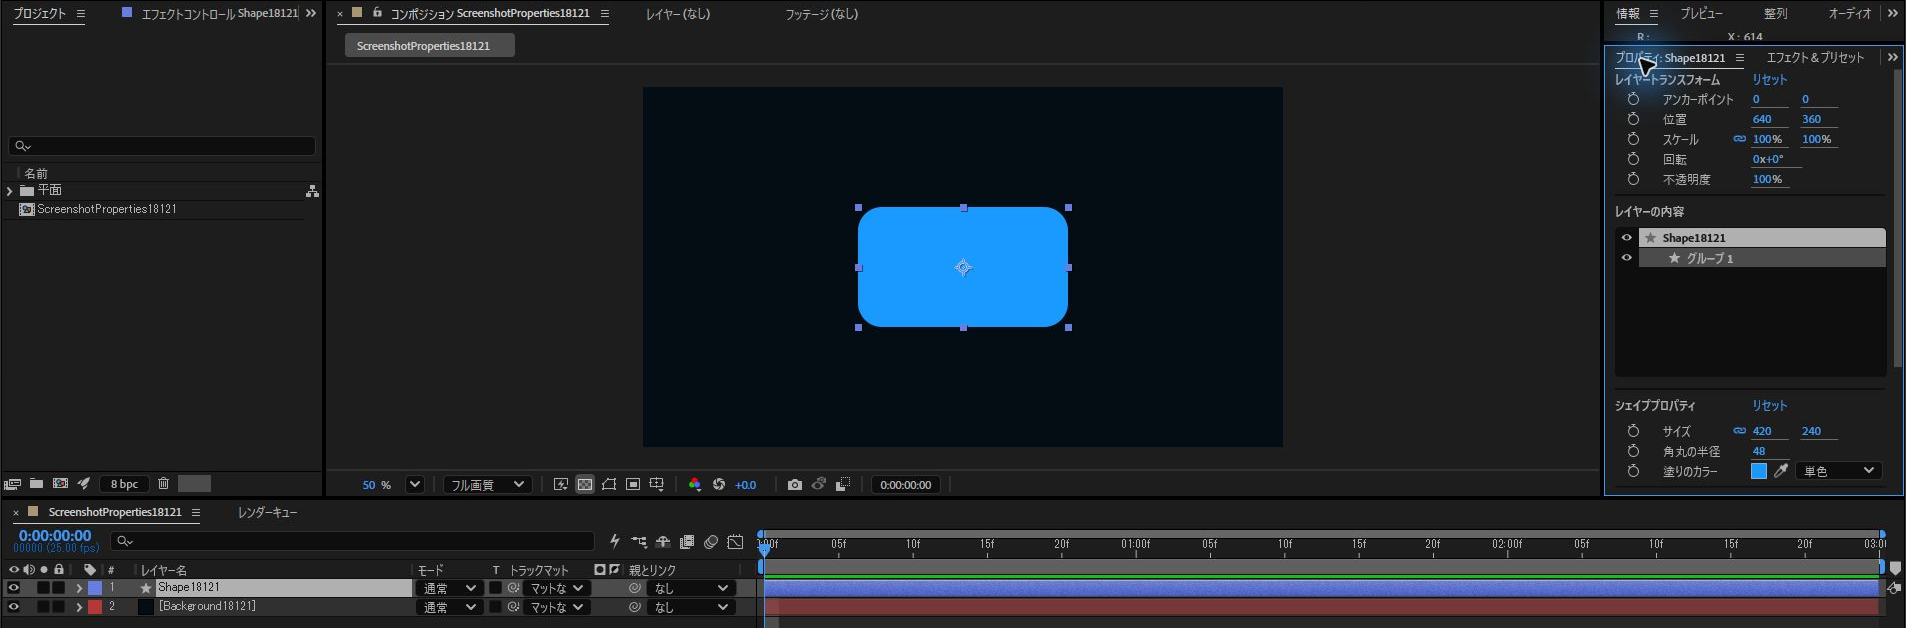
Task: Toggle stopwatch for 角丸の半径 property
Action: (x=1633, y=451)
